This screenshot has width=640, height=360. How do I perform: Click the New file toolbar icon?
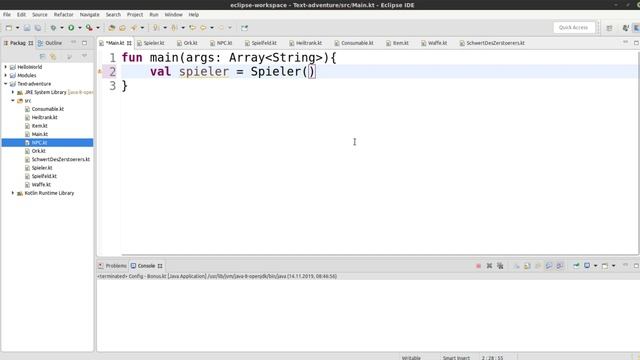click(x=9, y=28)
